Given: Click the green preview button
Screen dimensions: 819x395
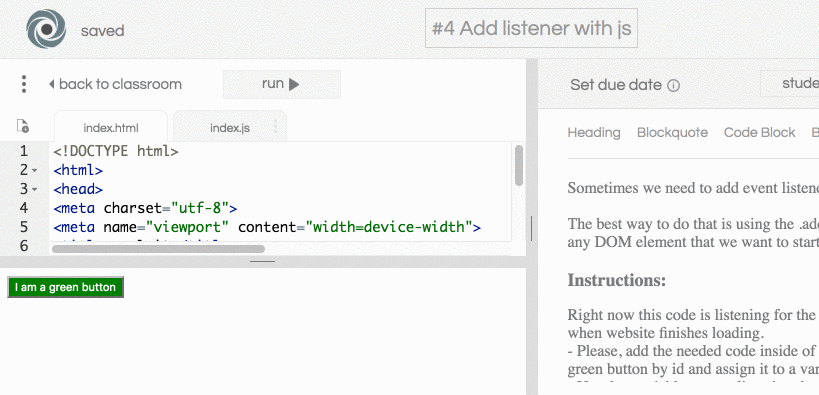Looking at the screenshot, I should coord(65,287).
